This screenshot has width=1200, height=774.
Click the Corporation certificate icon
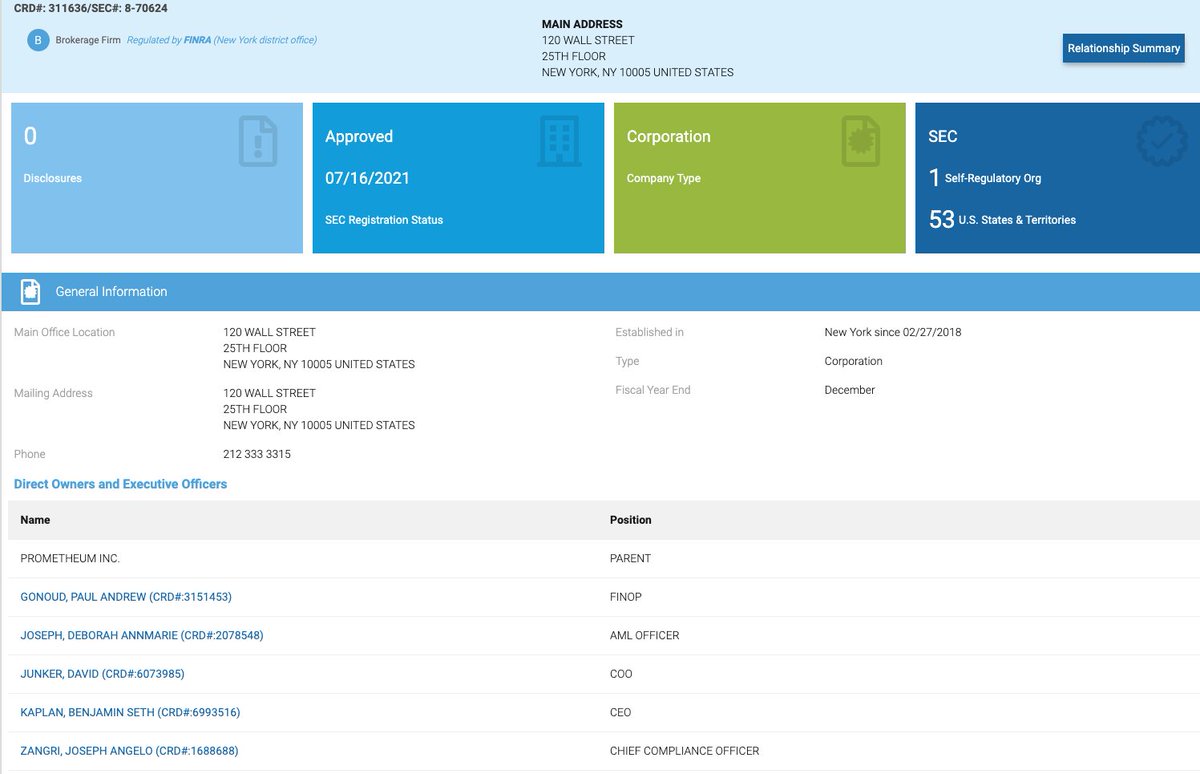(860, 141)
